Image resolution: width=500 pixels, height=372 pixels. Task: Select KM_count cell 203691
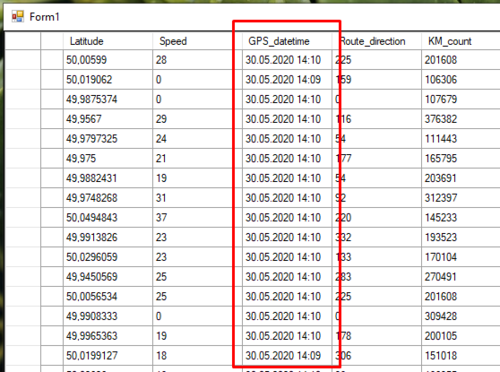click(x=461, y=178)
